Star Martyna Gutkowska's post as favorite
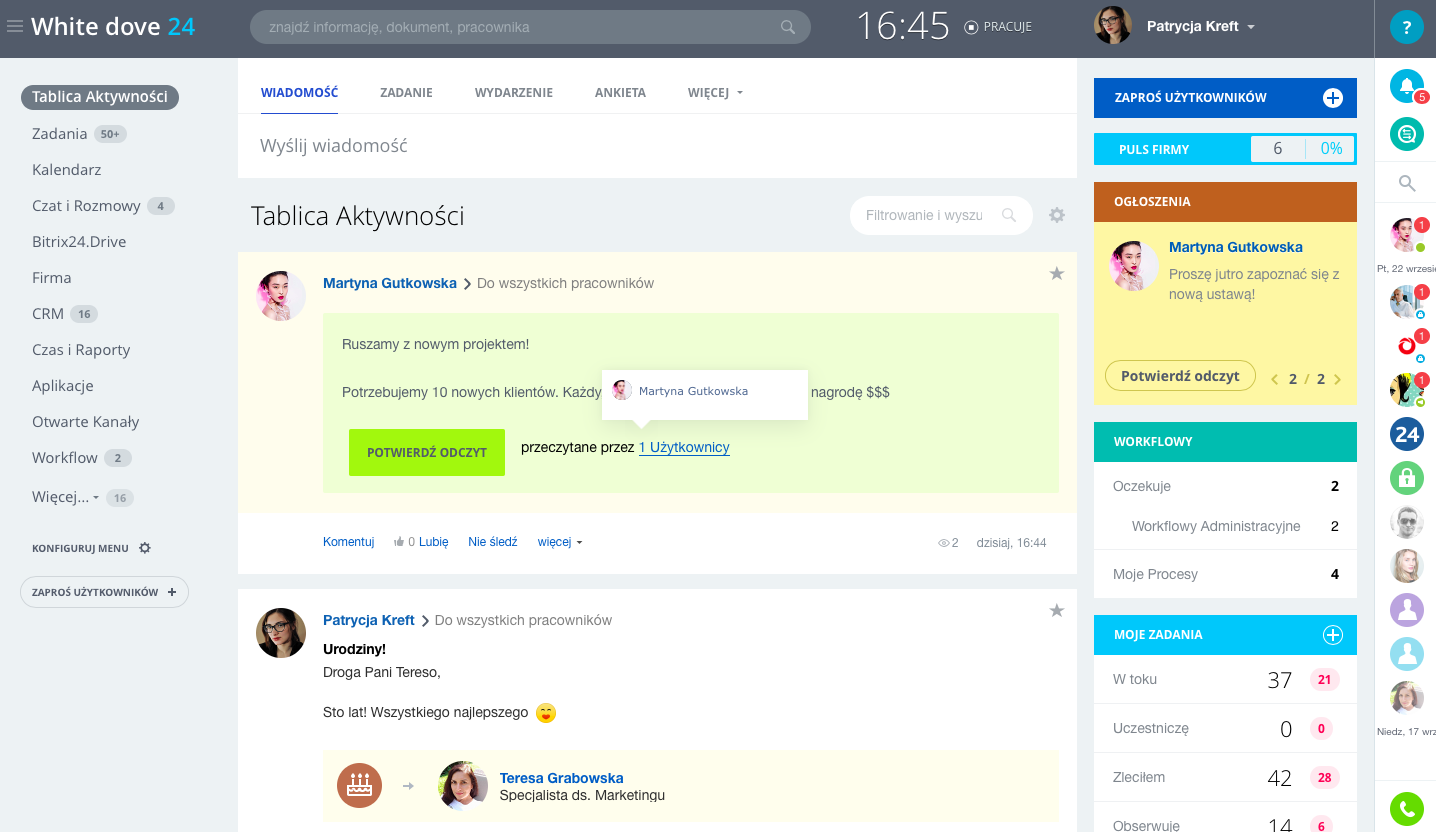 click(1056, 274)
